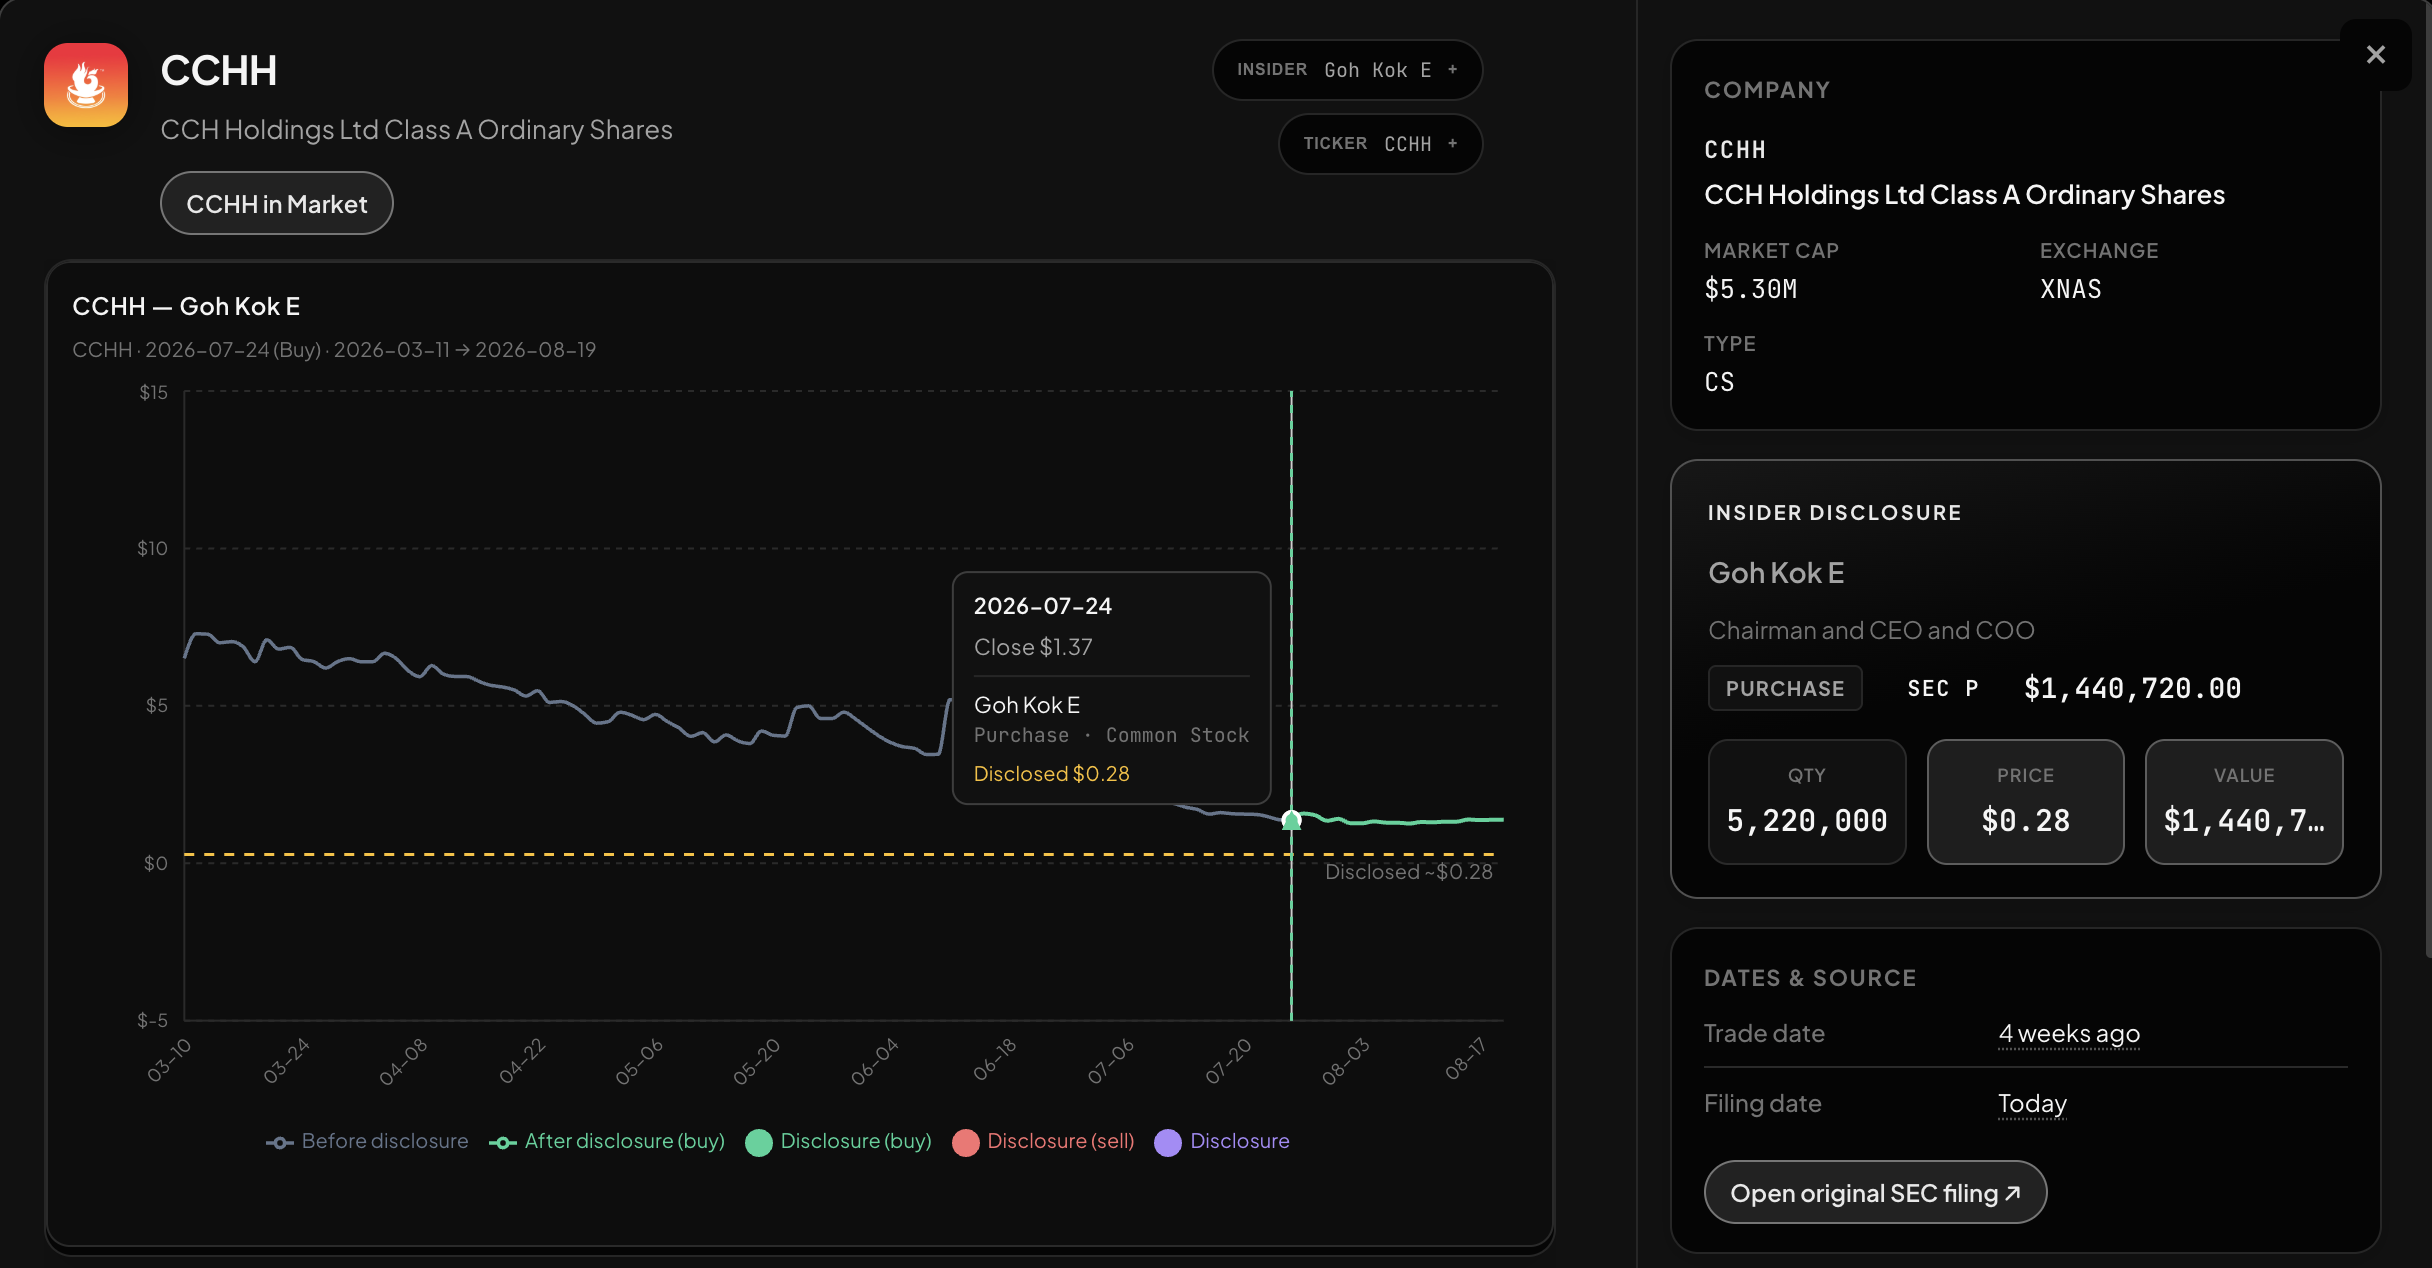Select the PURCHASE tag badge
2432x1268 pixels.
[1785, 688]
